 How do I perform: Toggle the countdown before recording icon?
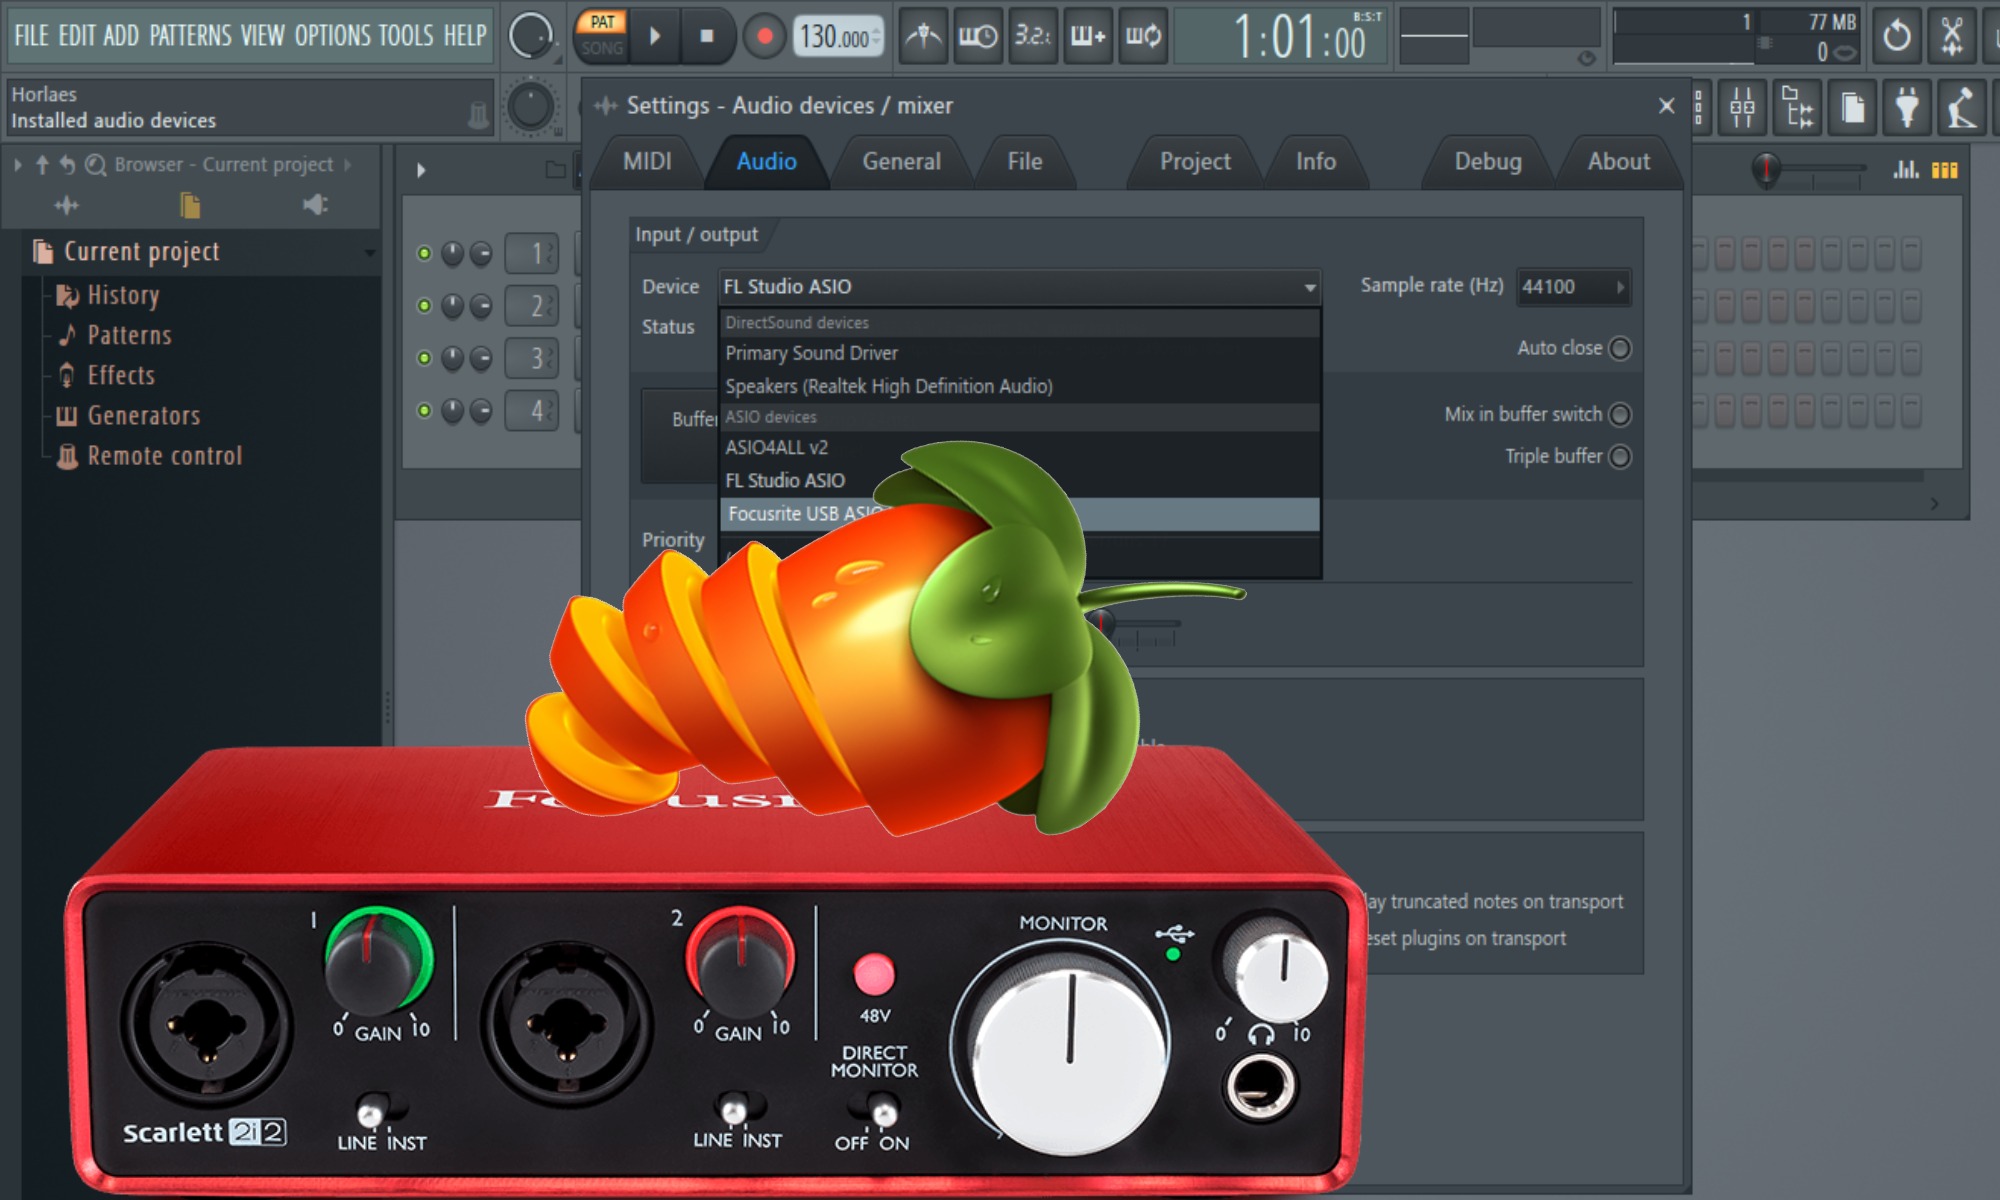point(1033,37)
